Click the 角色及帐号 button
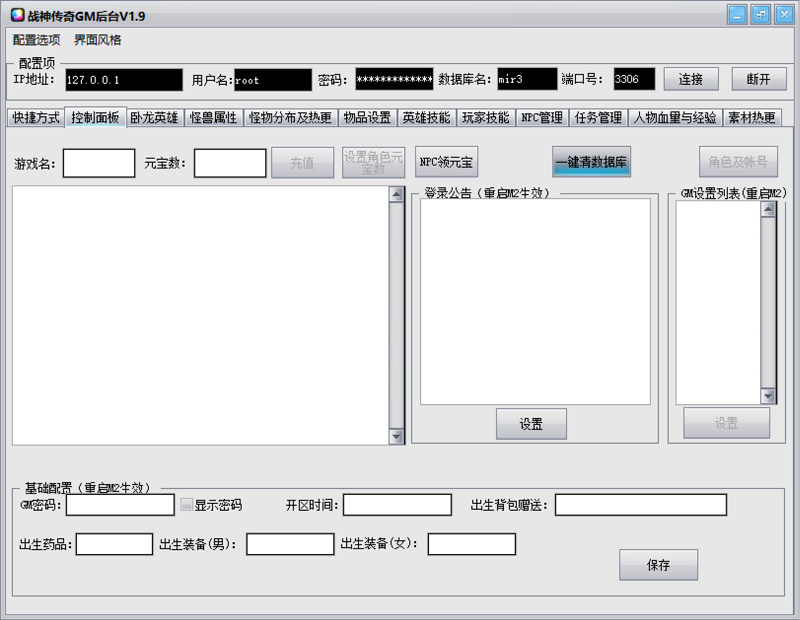The image size is (800, 620). 738,162
